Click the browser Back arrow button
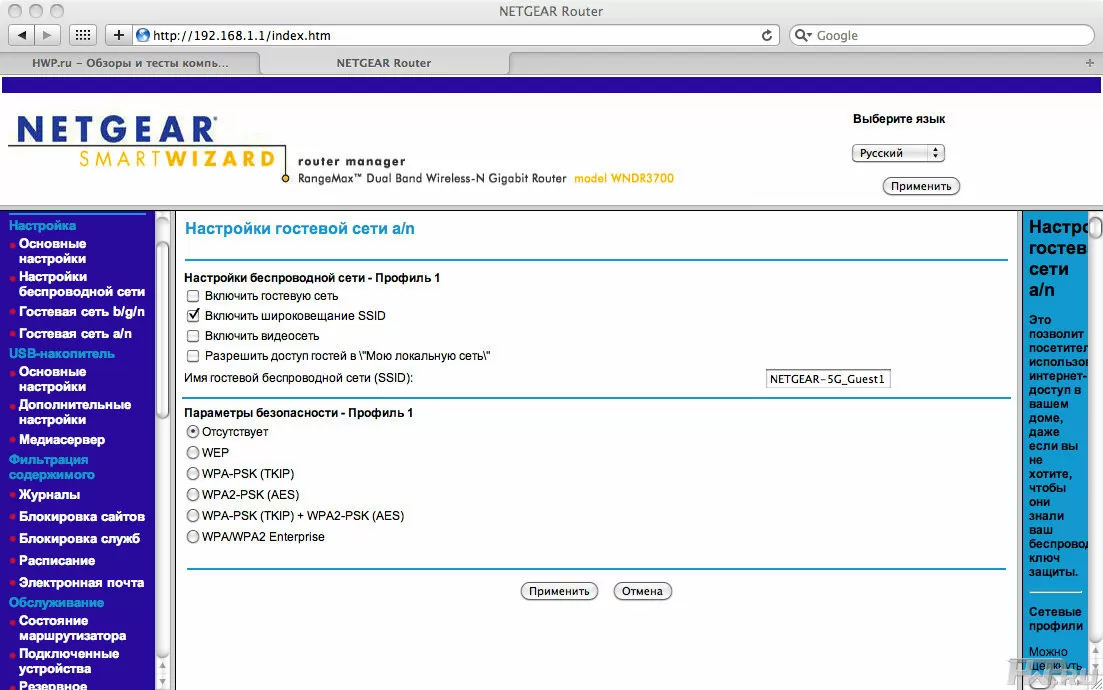The height and width of the screenshot is (690, 1103). [x=21, y=35]
